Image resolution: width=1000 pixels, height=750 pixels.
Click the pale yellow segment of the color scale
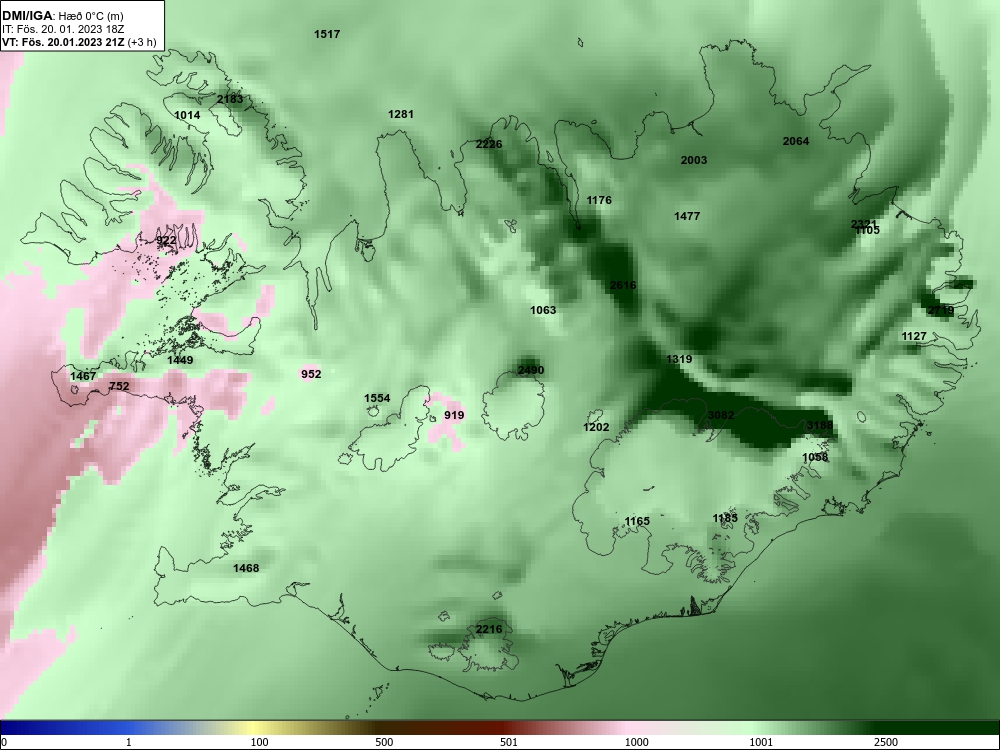pyautogui.click(x=255, y=728)
